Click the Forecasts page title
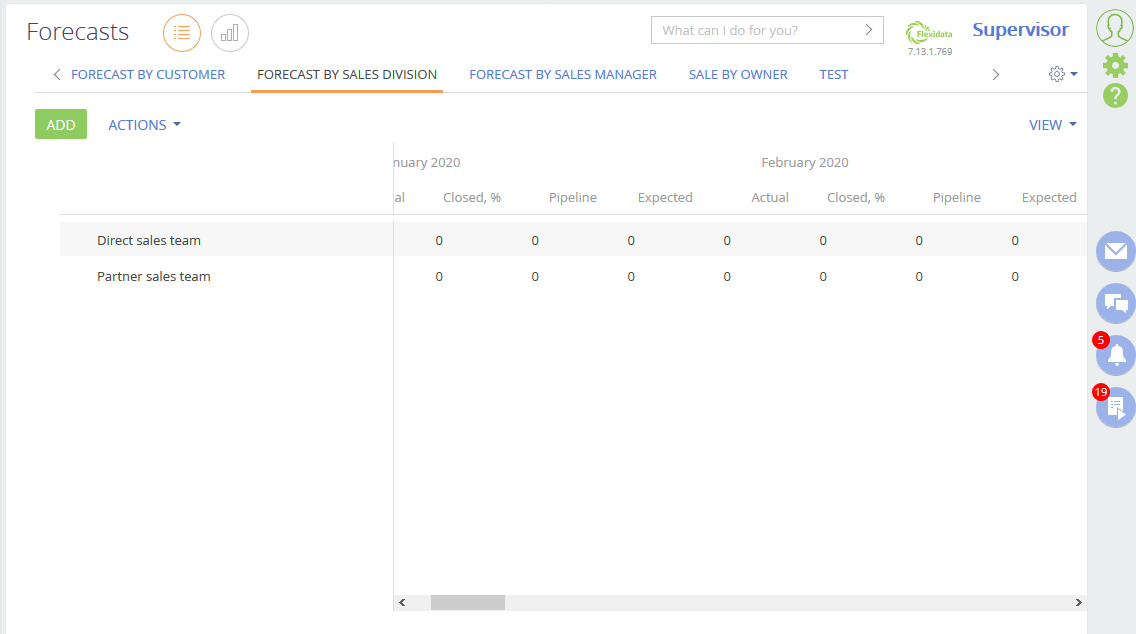Screen dimensions: 1136x634 coord(78,32)
